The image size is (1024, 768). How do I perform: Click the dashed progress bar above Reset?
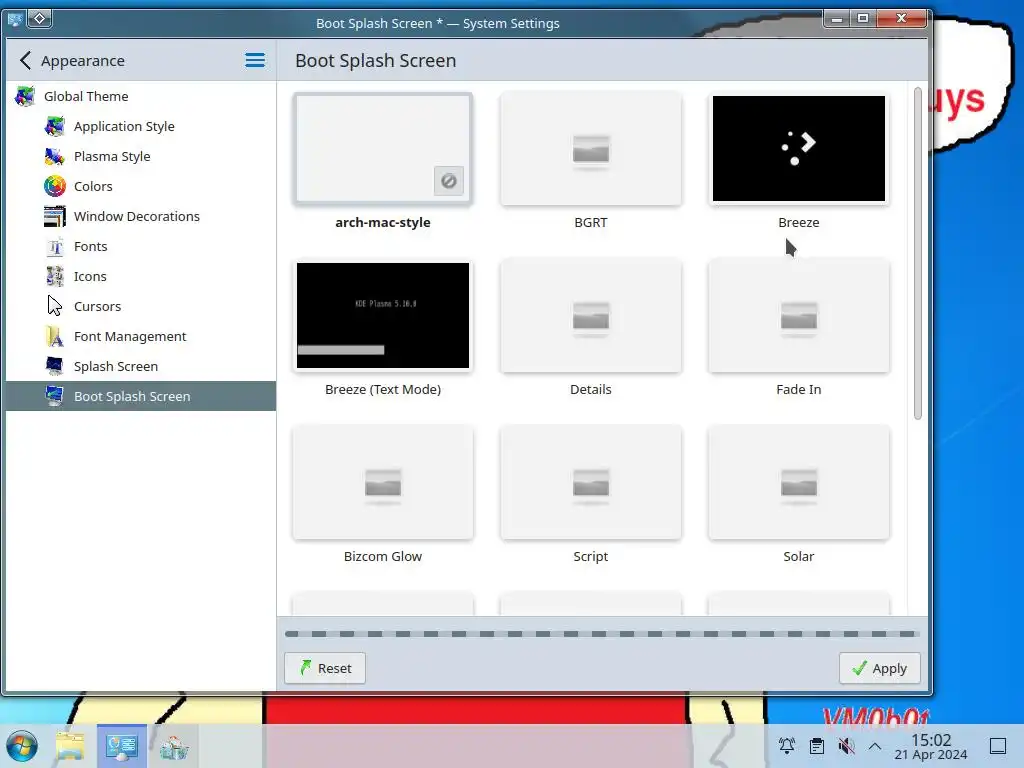[x=601, y=634]
